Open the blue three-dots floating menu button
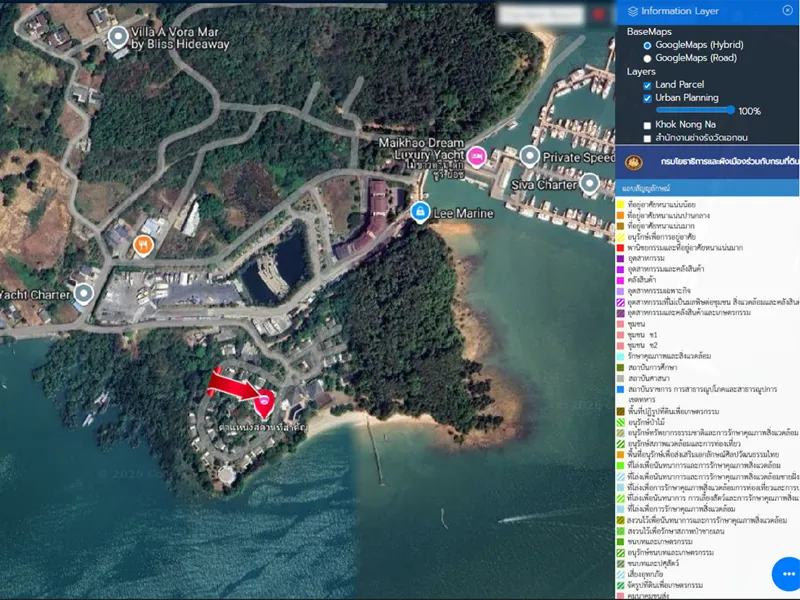This screenshot has height=600, width=800. 788,575
